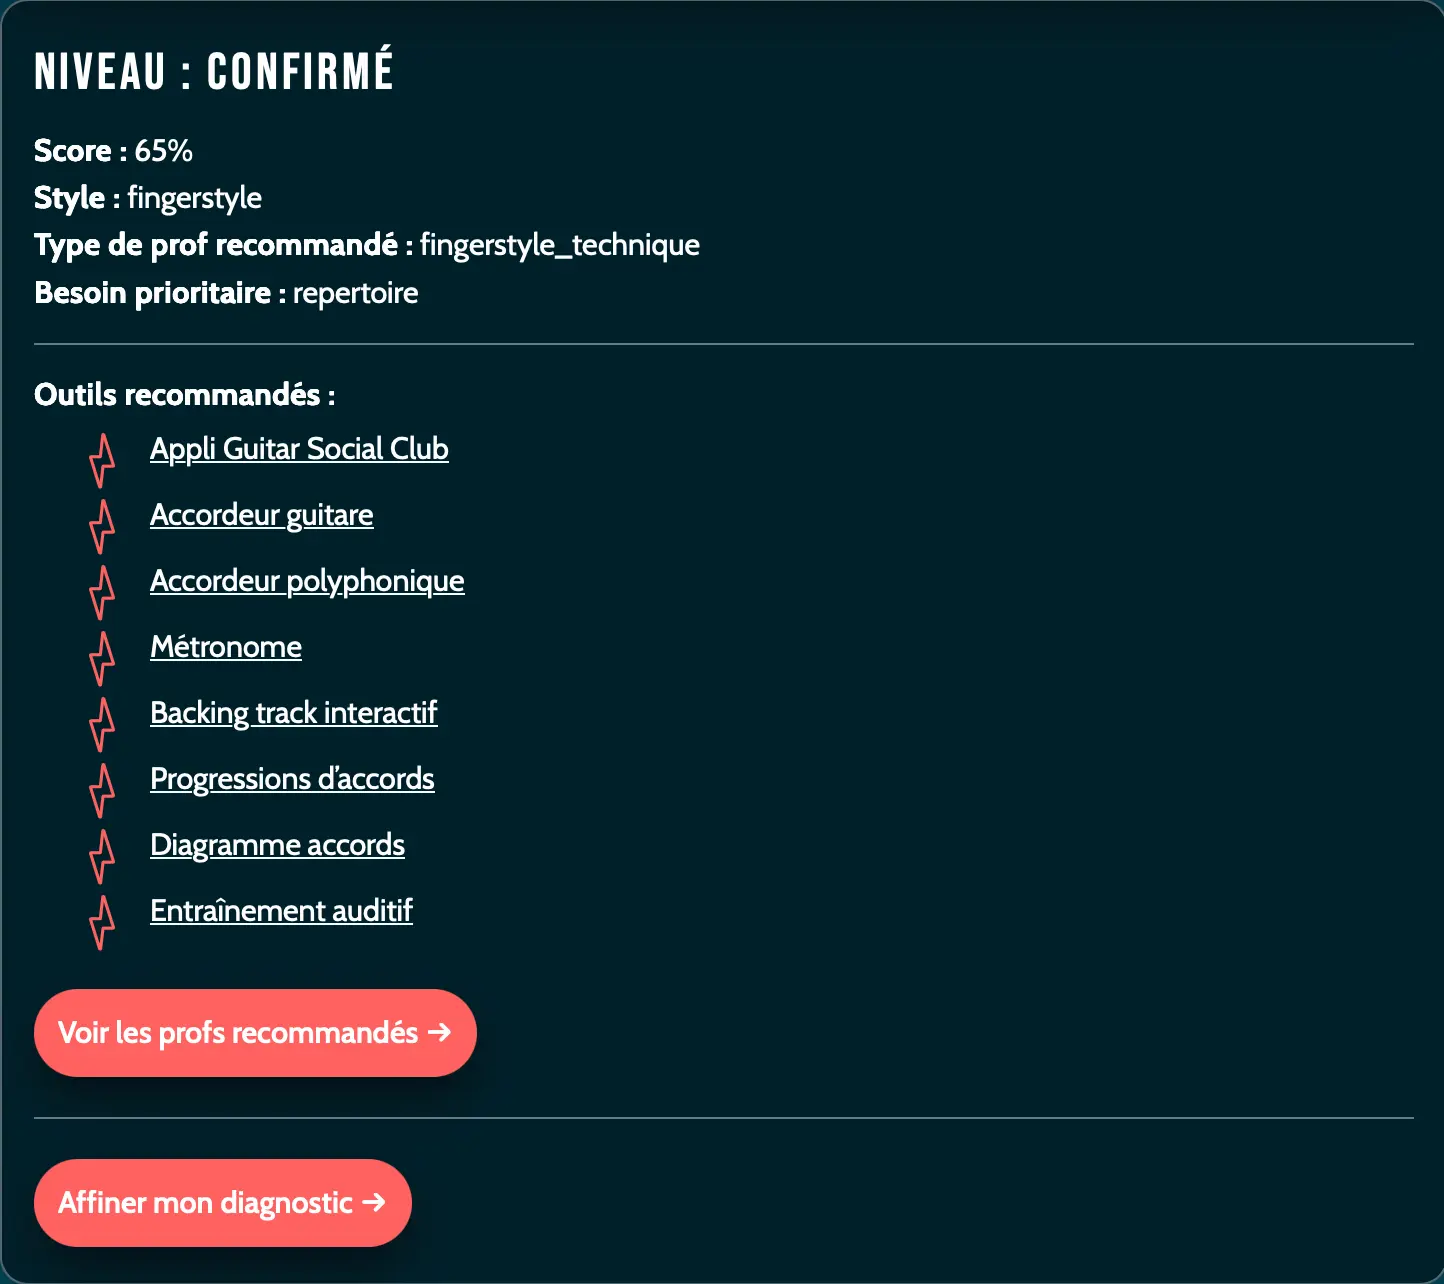
Task: Go to Accordeur polyphonique link
Action: pos(307,581)
